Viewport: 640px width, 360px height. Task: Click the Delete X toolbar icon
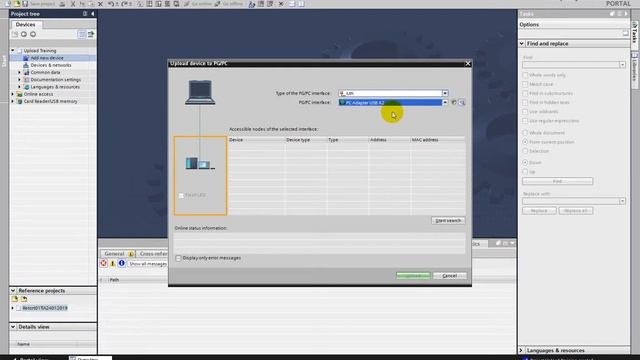pos(100,4)
